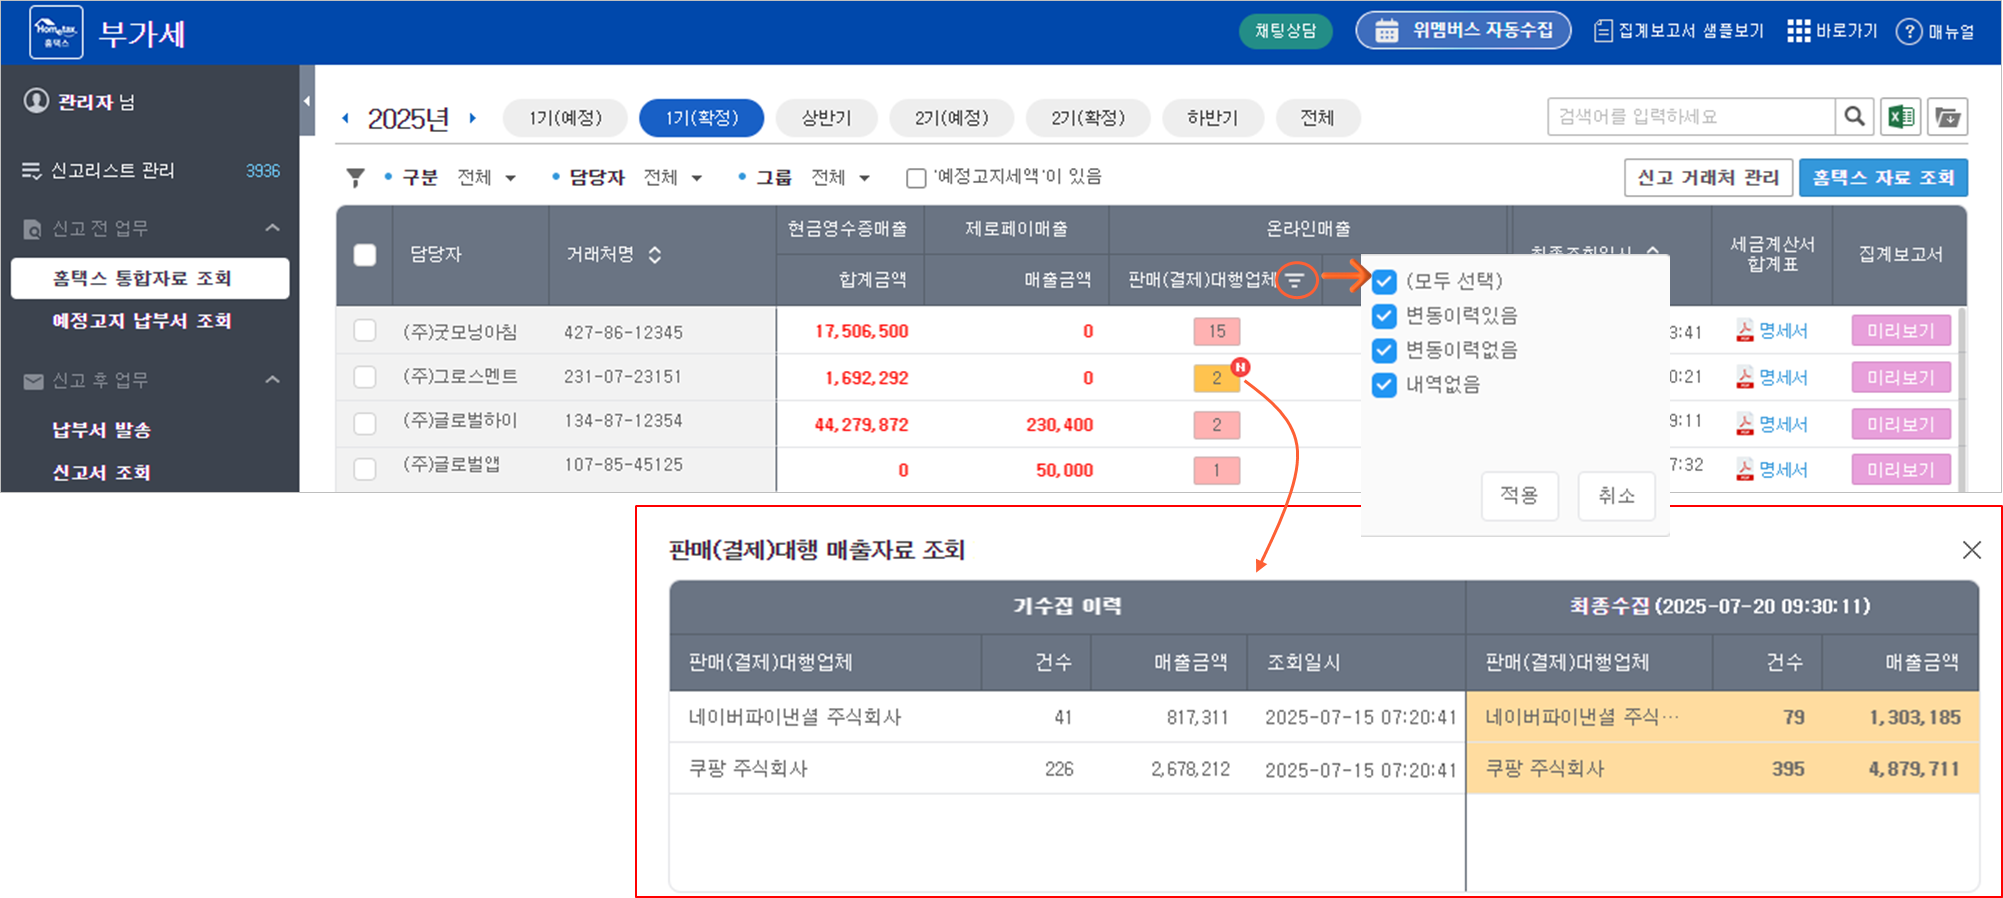Uncheck 변동이력있음 filter option
2003x898 pixels.
[1384, 316]
